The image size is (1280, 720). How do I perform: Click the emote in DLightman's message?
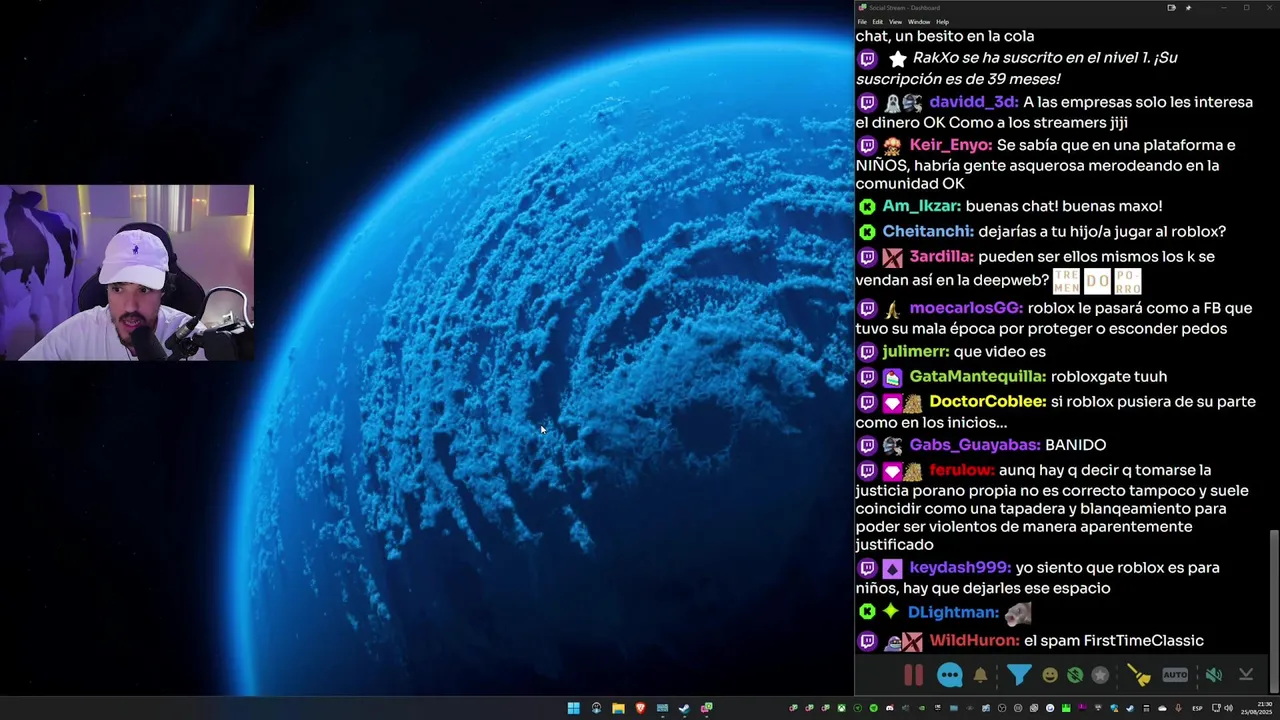point(1018,612)
